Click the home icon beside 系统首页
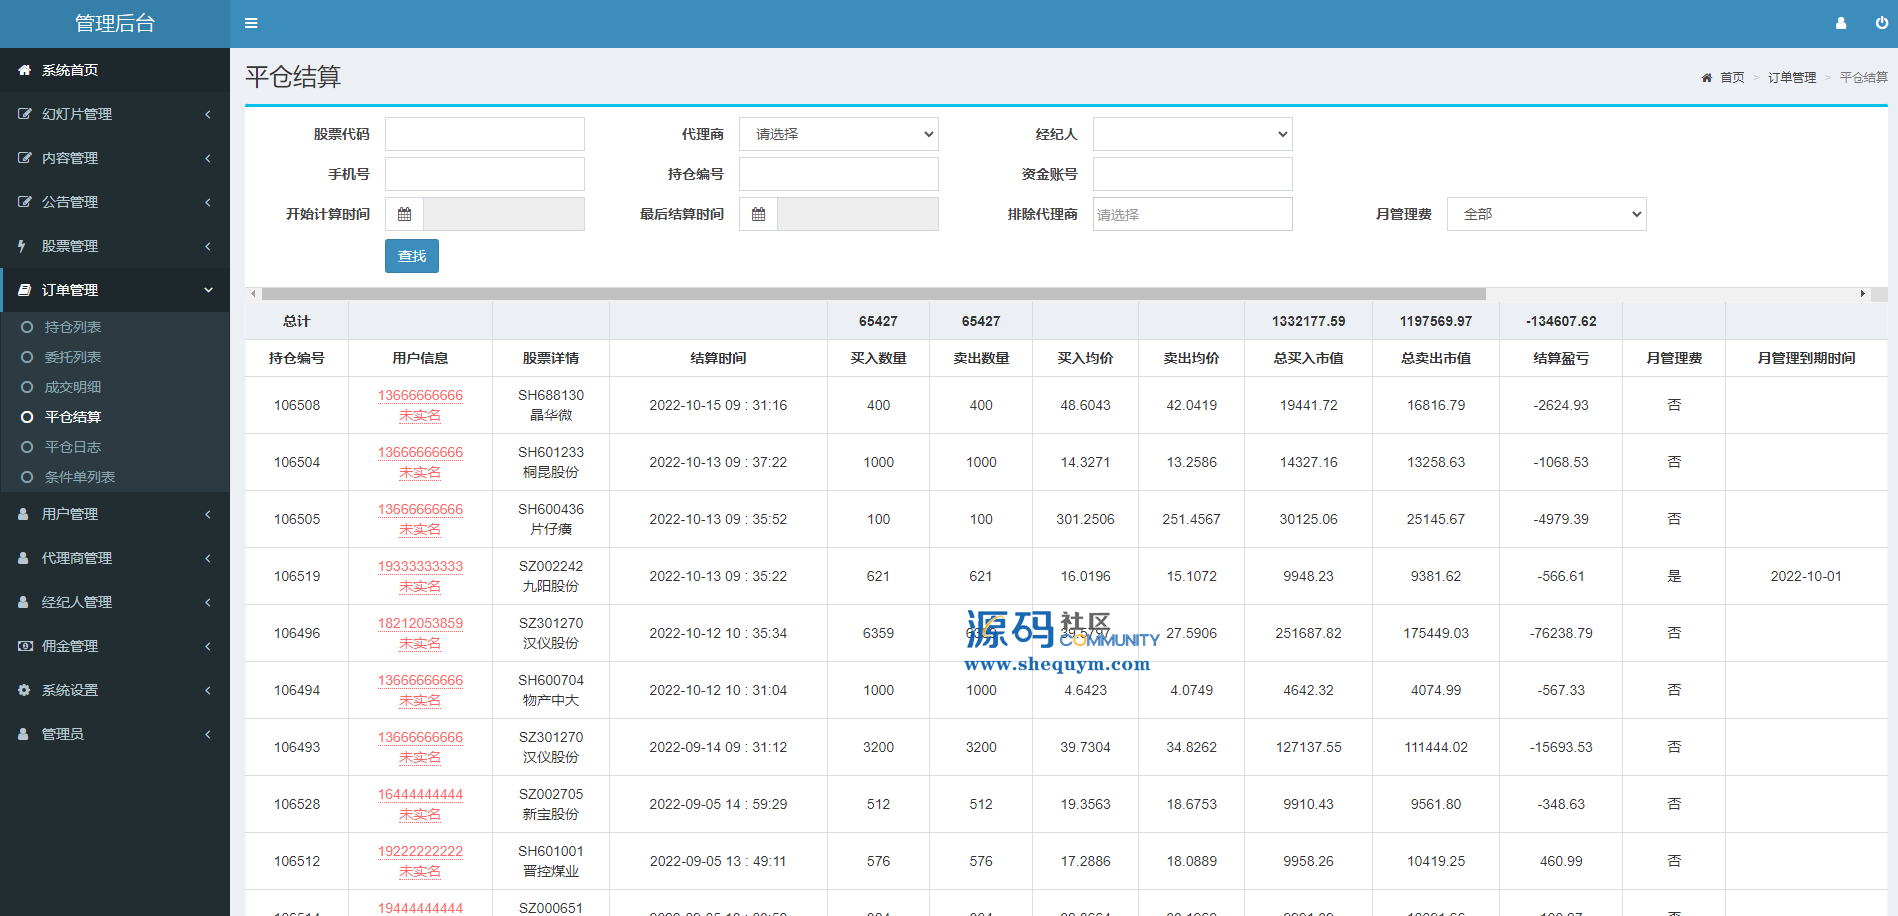This screenshot has height=916, width=1898. point(24,70)
